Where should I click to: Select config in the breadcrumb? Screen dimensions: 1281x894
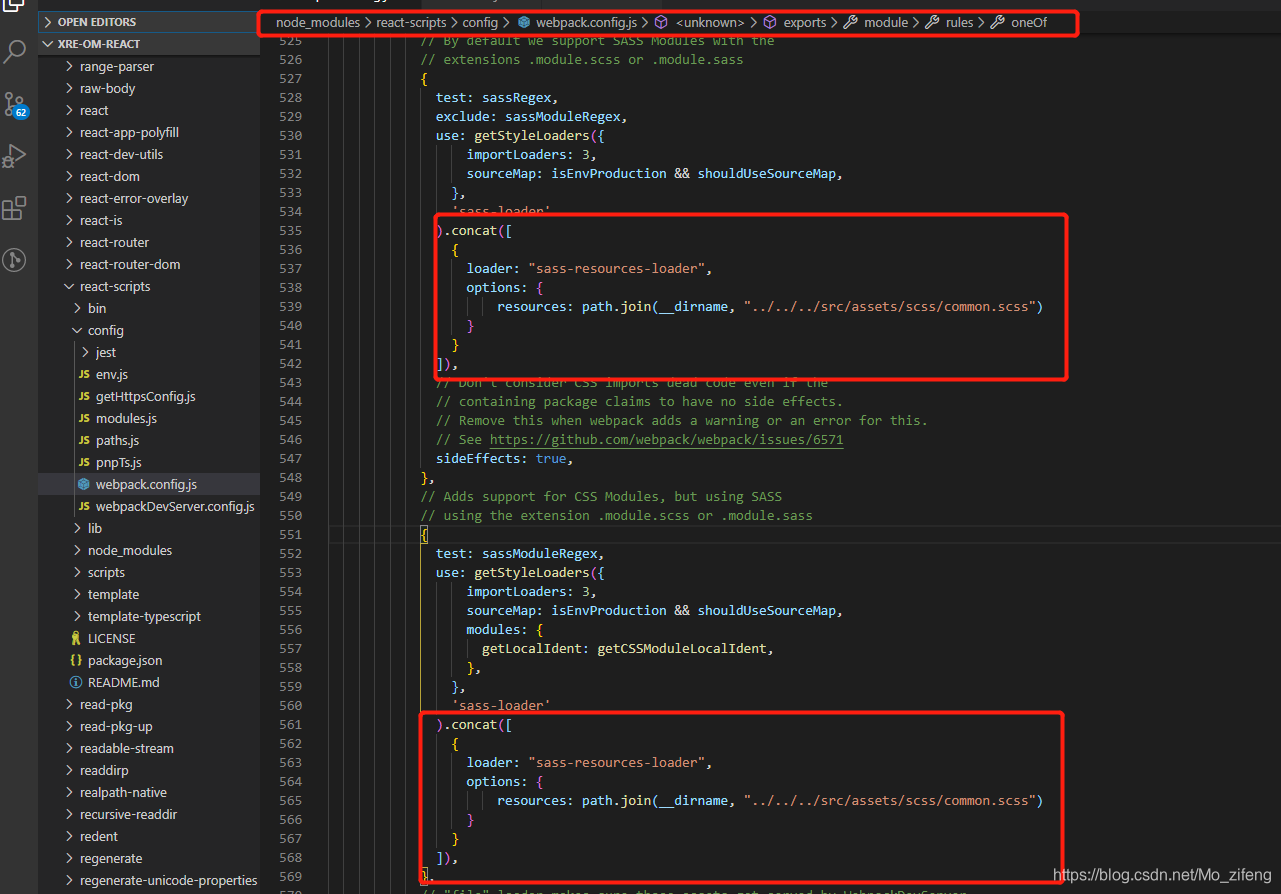click(480, 22)
